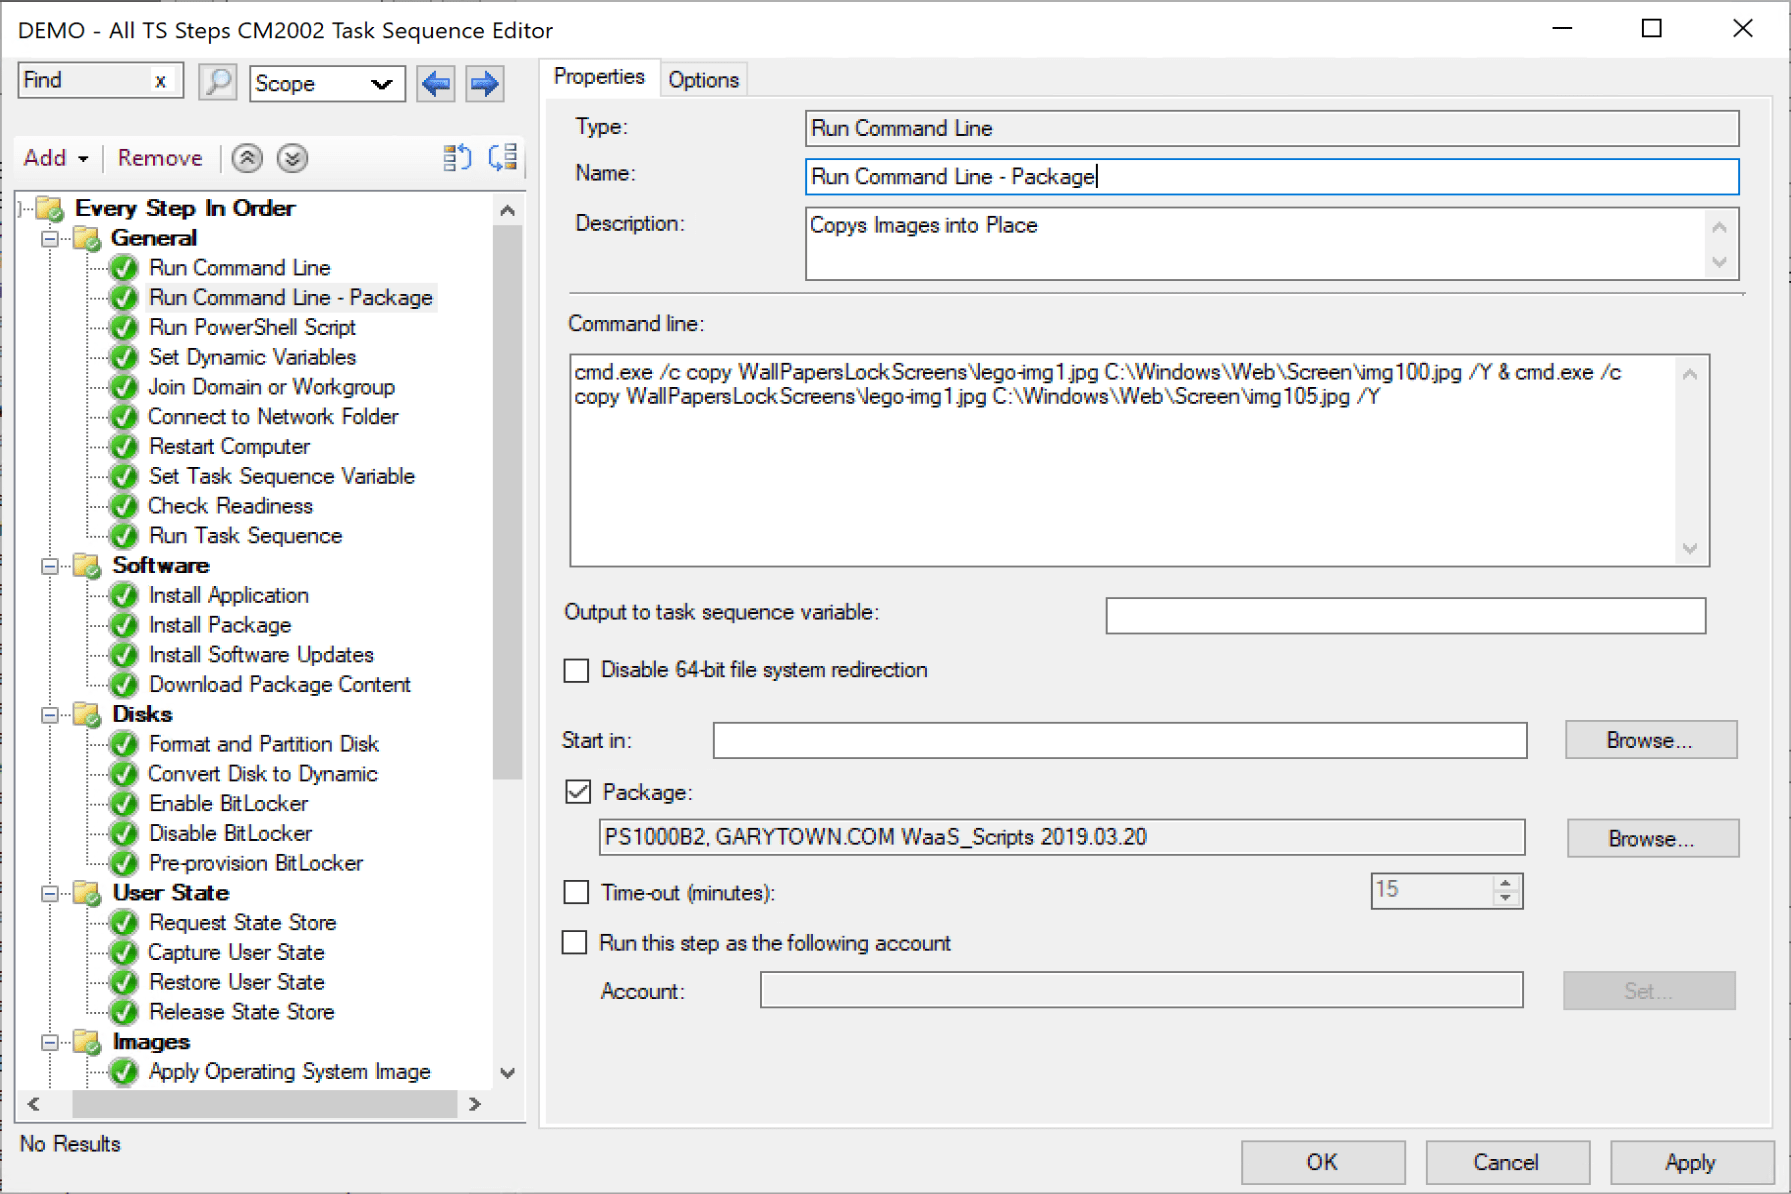Viewport: 1791px width, 1194px height.
Task: Increase Time-out value with the up stepper
Action: pos(1505,883)
